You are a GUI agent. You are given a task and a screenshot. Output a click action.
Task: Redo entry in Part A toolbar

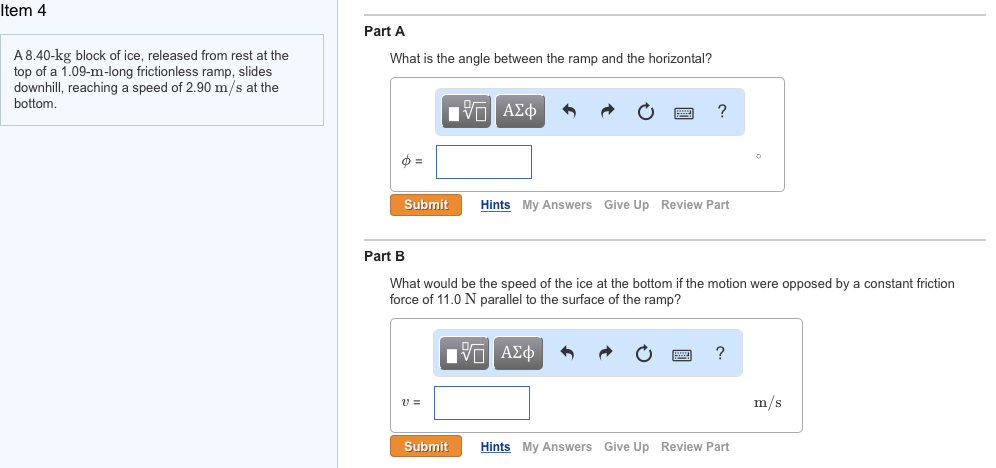pyautogui.click(x=607, y=111)
